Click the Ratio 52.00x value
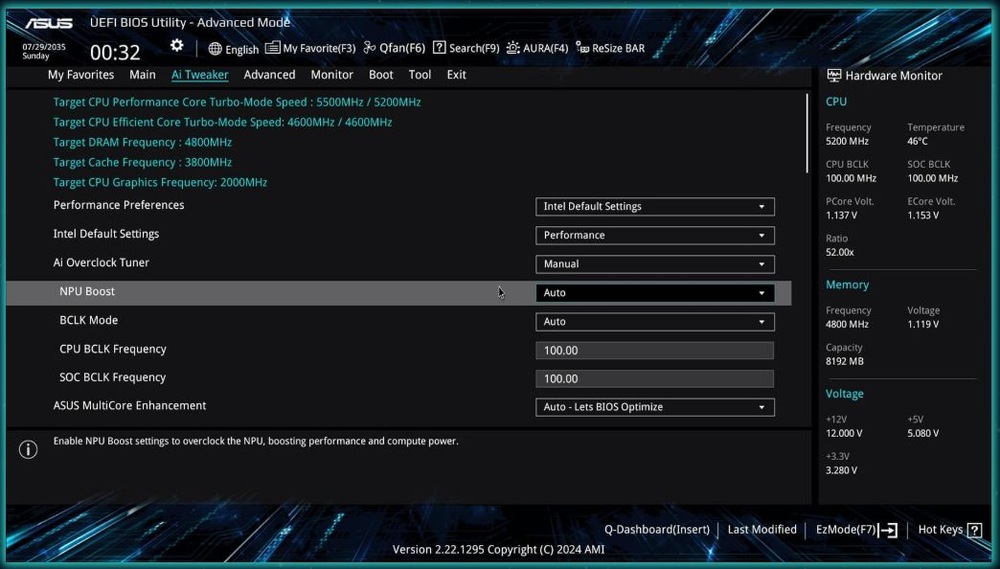The width and height of the screenshot is (1000, 569). (x=839, y=253)
